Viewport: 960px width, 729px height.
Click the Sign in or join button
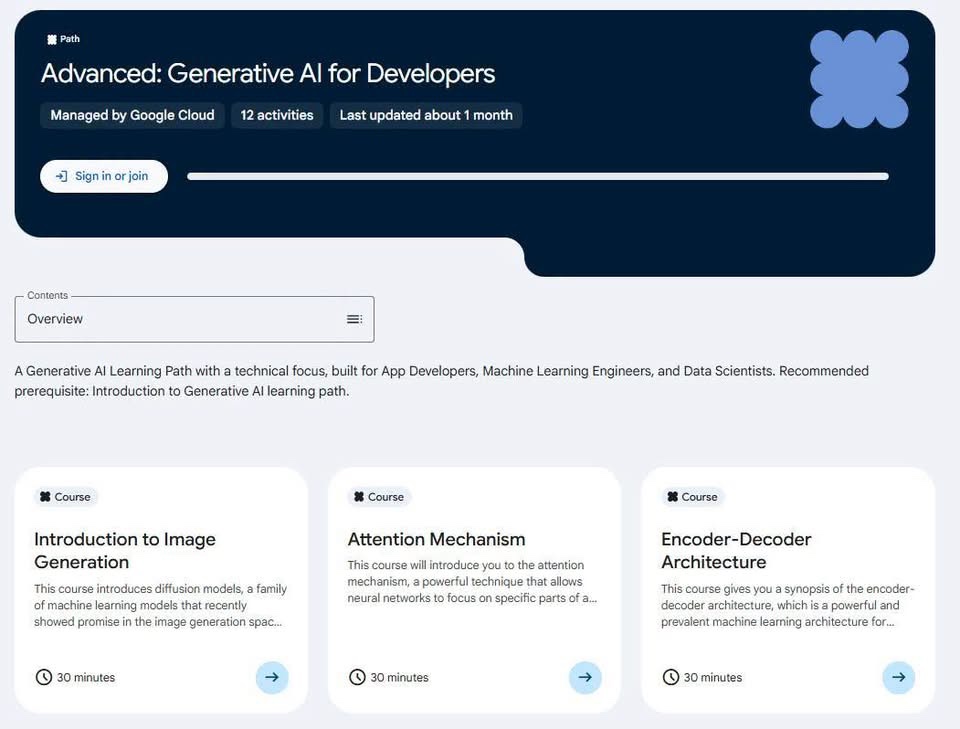[x=103, y=176]
